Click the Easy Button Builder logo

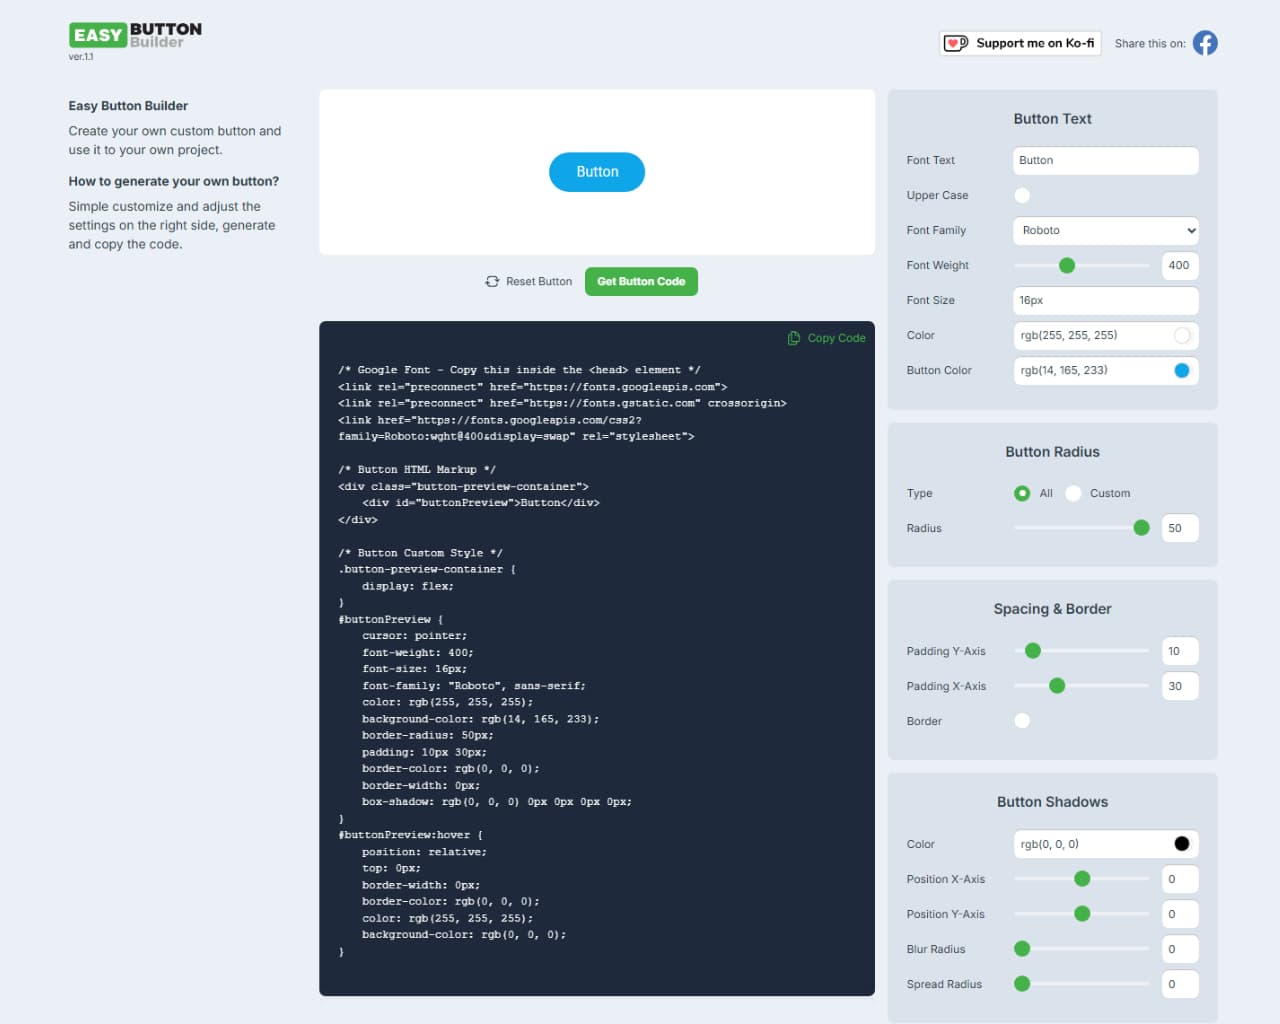pyautogui.click(x=134, y=35)
